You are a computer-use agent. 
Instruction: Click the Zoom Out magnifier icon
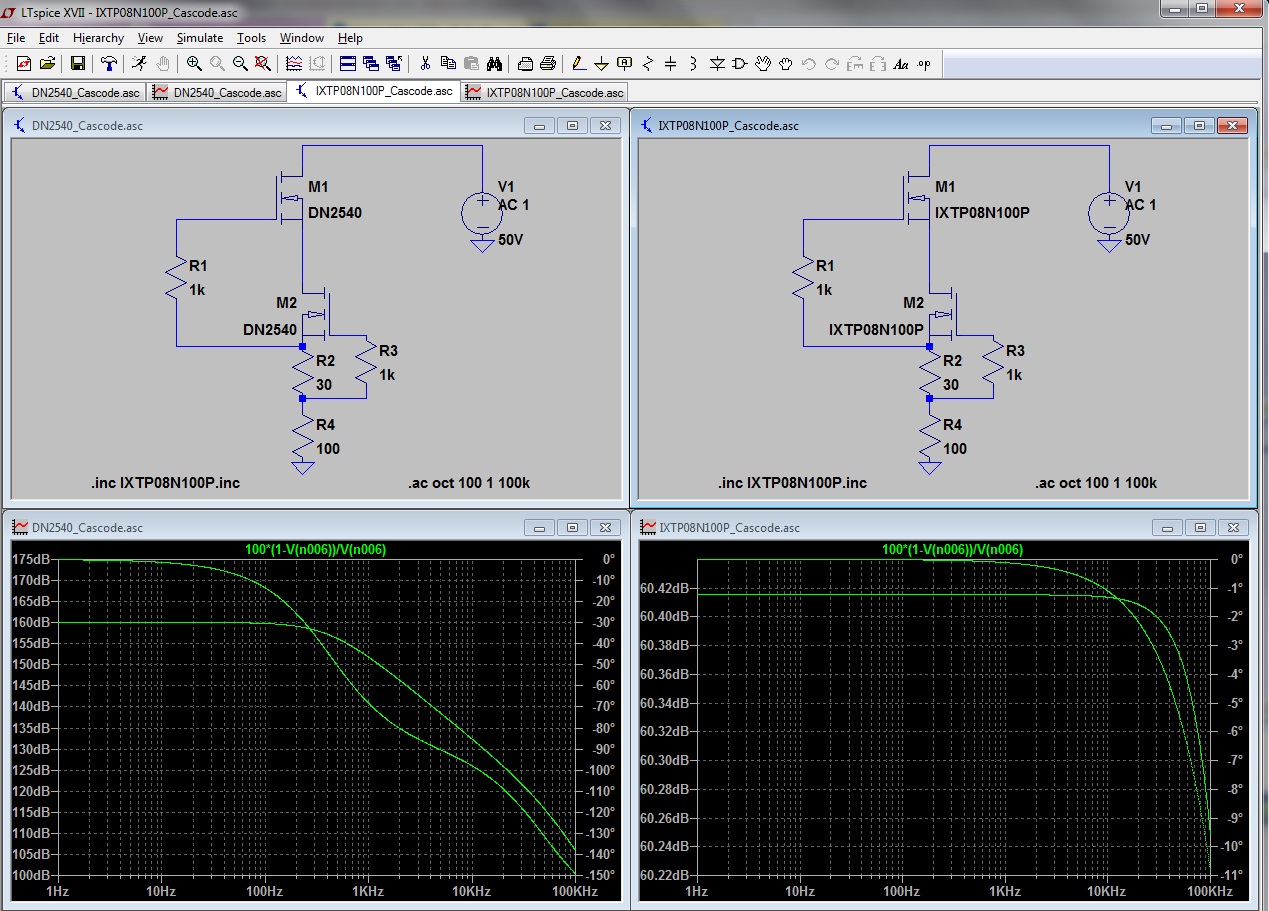(x=240, y=63)
